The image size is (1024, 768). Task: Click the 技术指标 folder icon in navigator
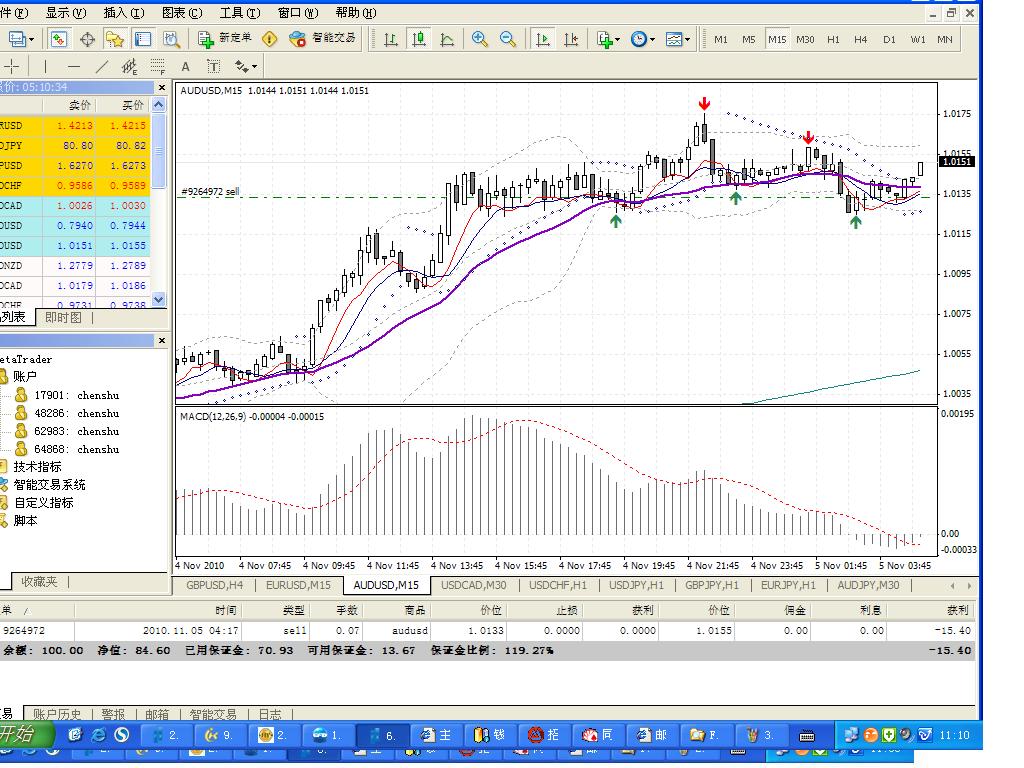click(x=3, y=466)
